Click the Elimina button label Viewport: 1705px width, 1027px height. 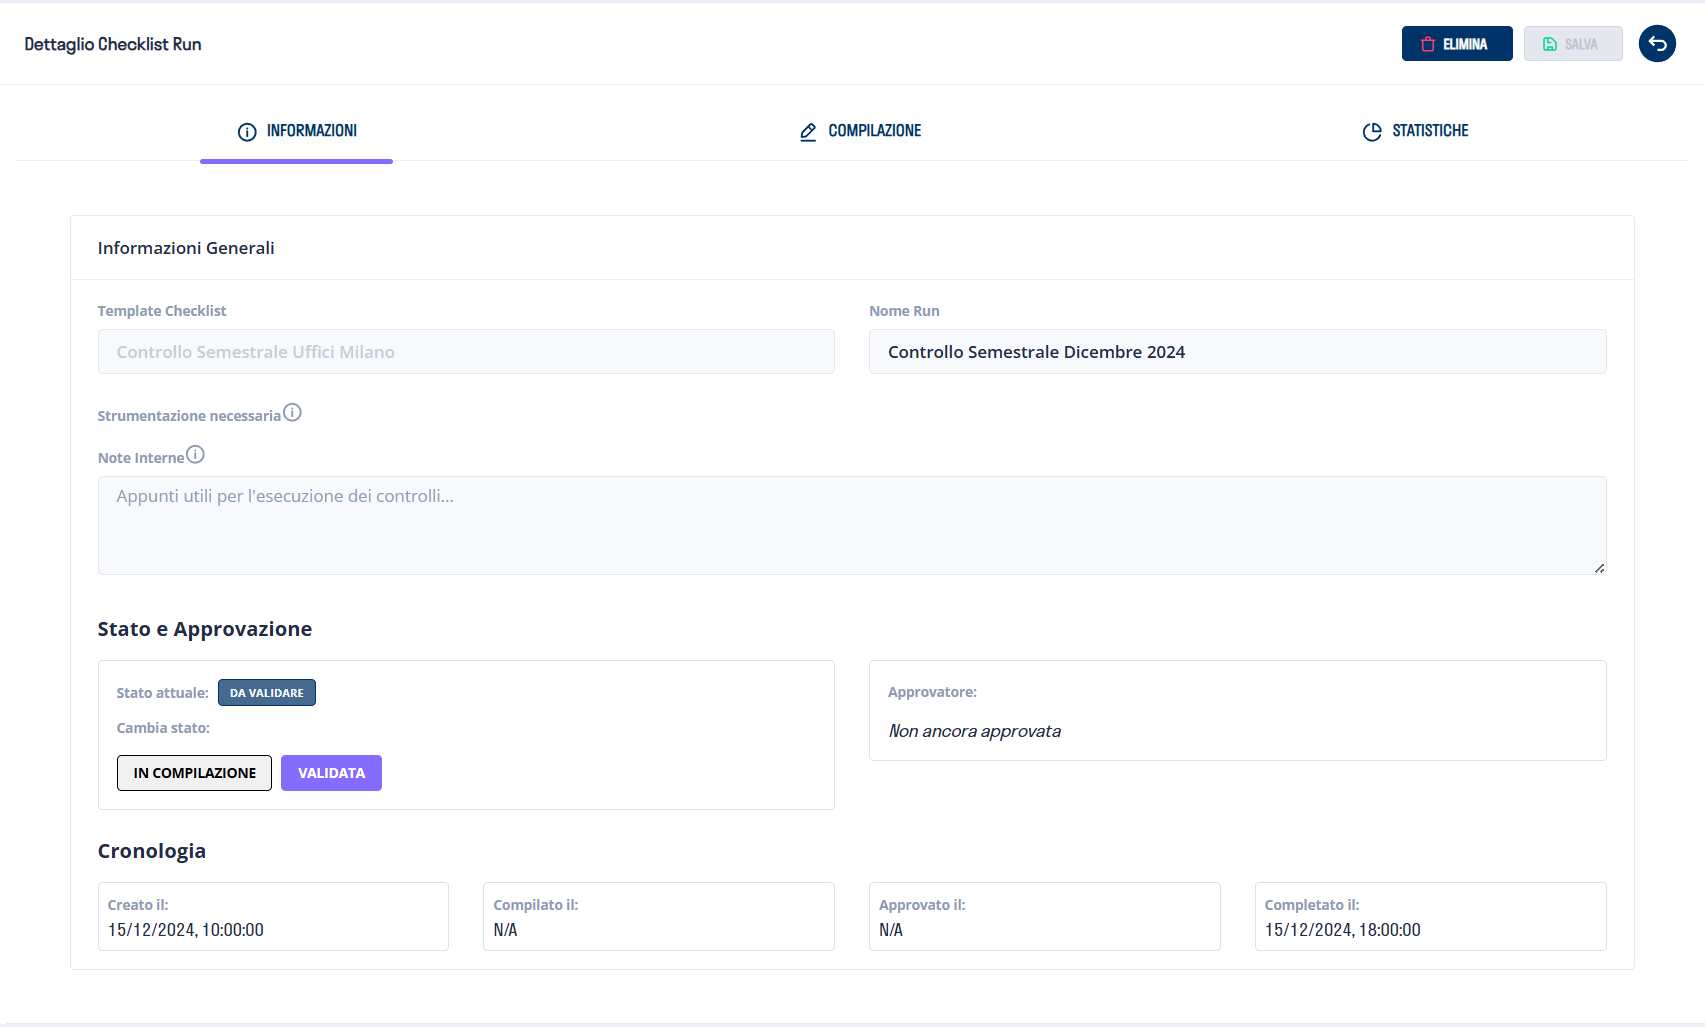click(1465, 44)
